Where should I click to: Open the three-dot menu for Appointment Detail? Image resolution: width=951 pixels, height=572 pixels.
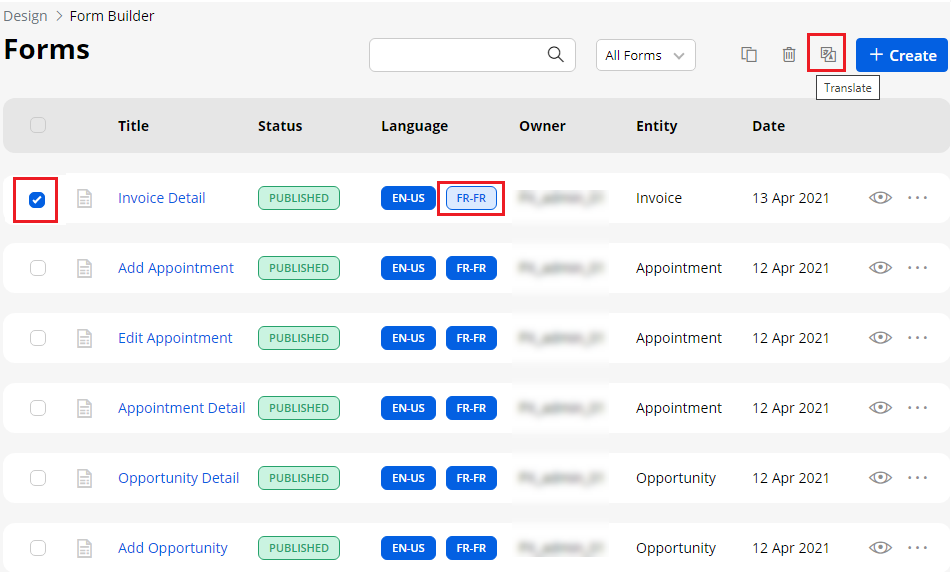pyautogui.click(x=918, y=408)
